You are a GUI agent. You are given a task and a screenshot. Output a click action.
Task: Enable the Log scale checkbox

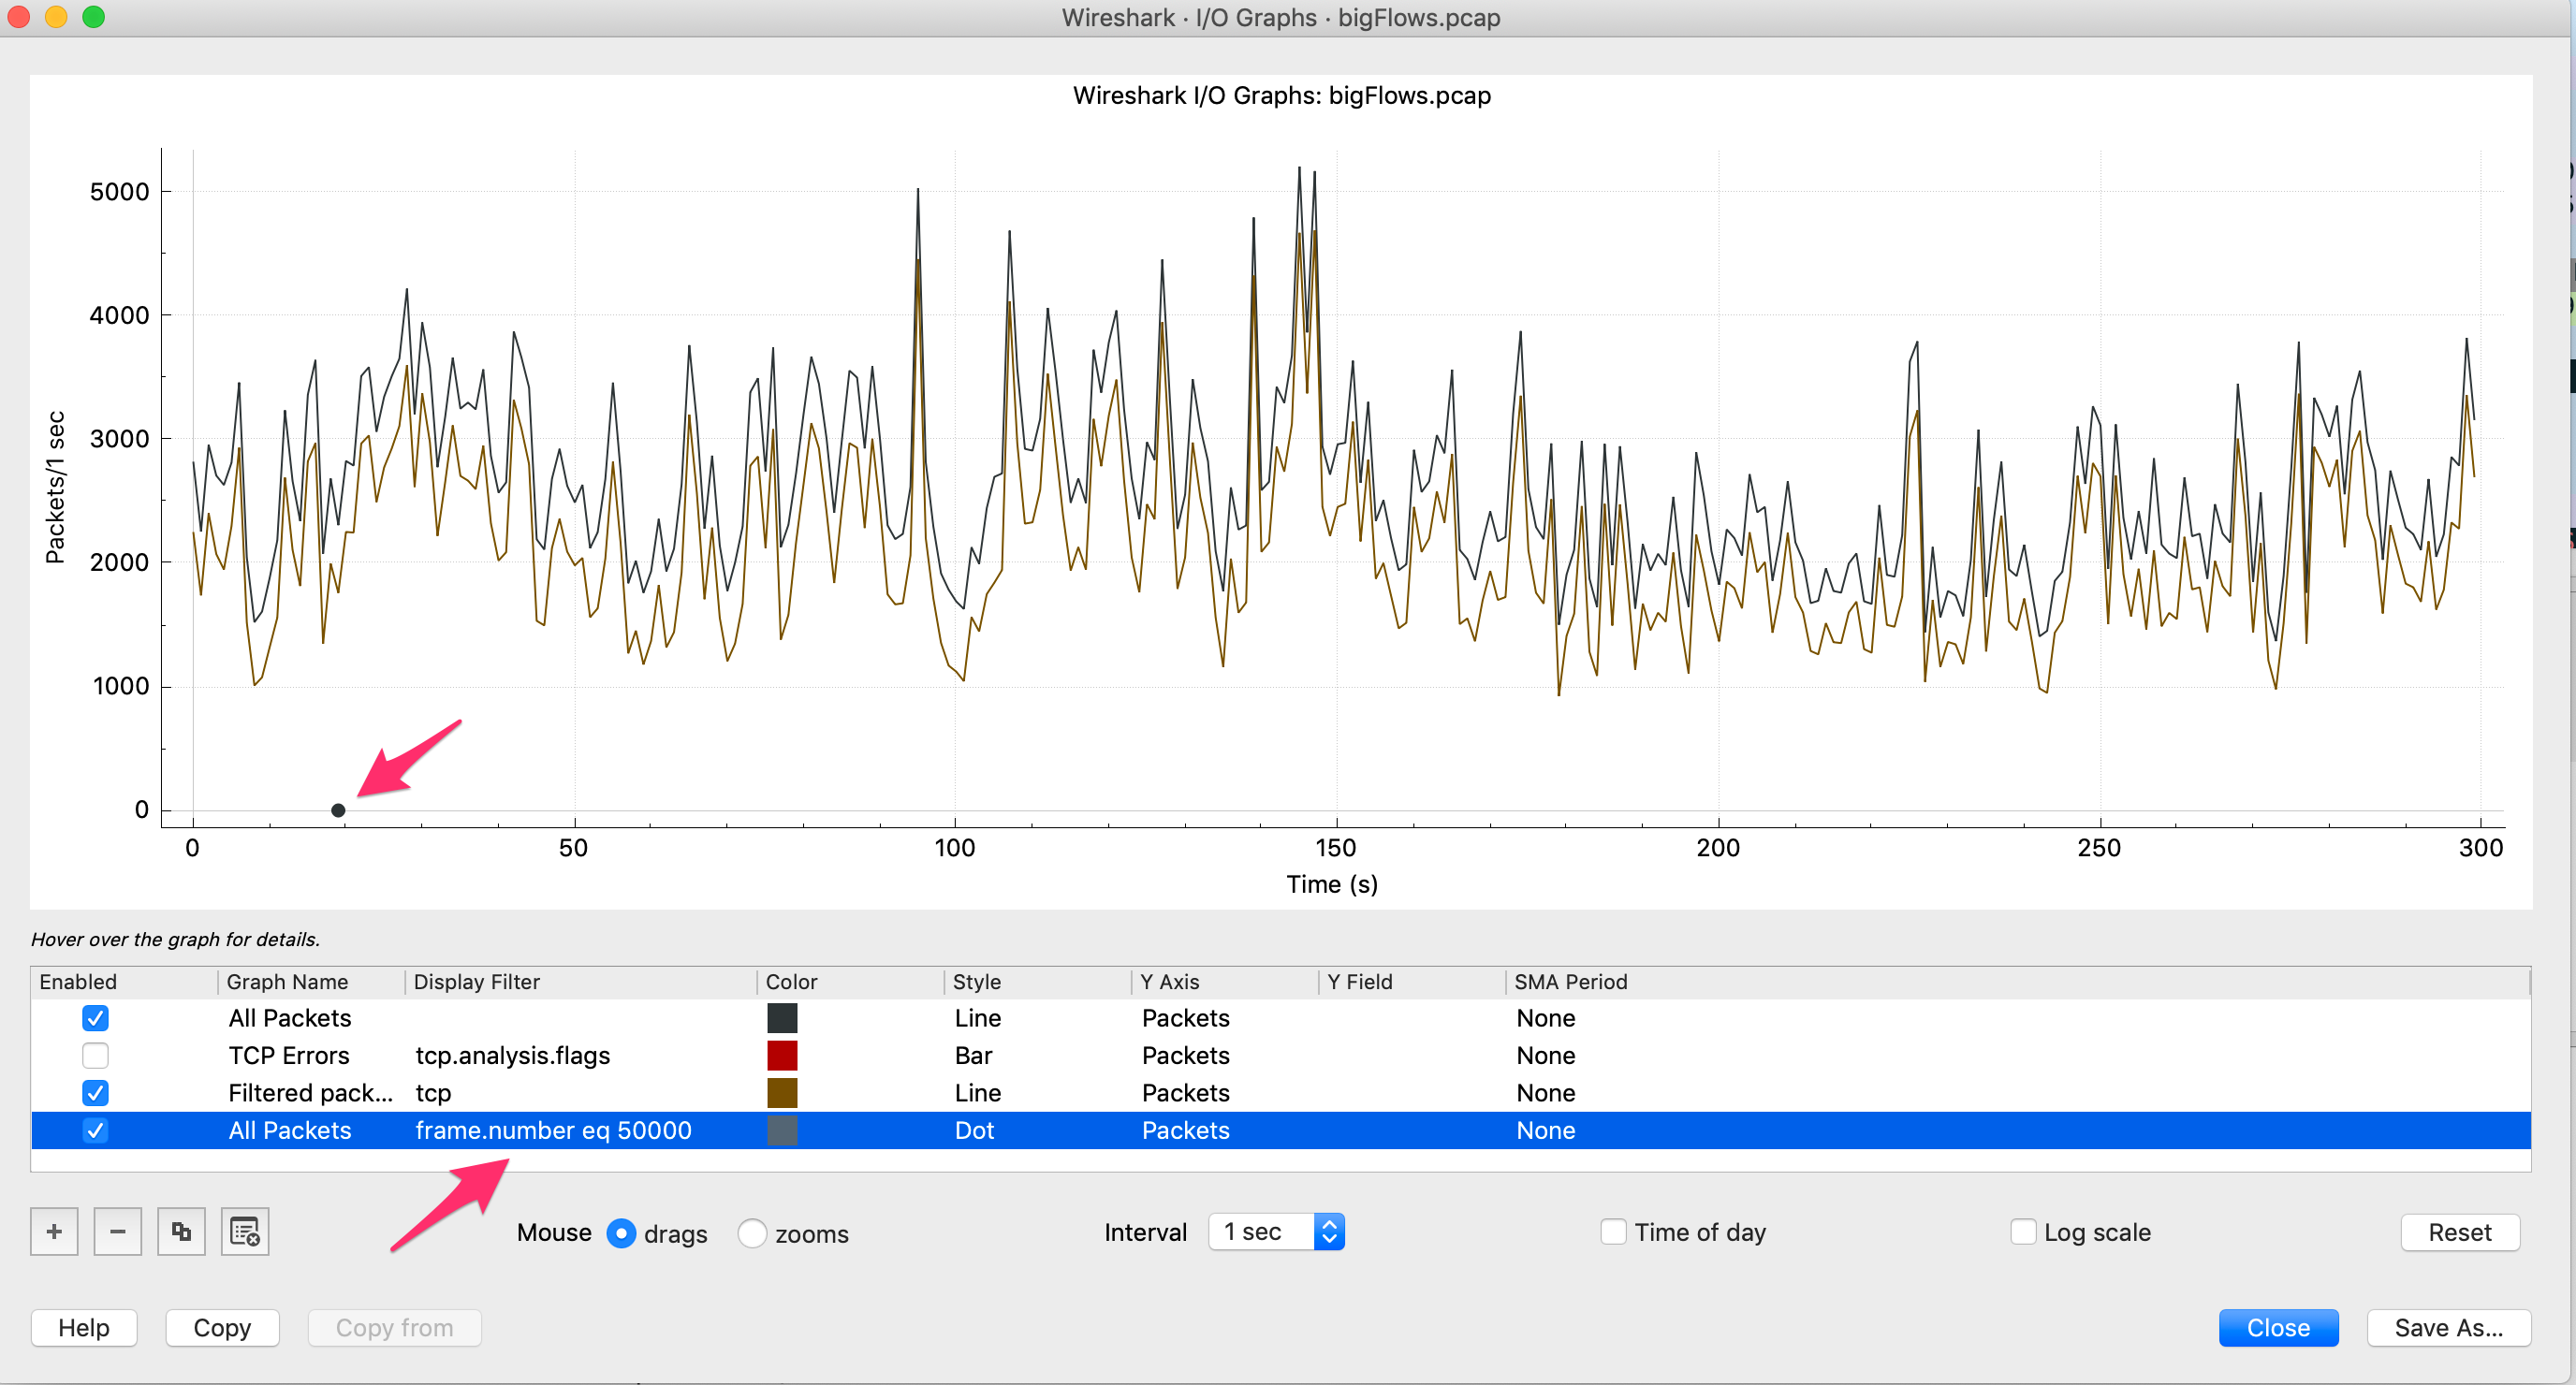2023,1231
